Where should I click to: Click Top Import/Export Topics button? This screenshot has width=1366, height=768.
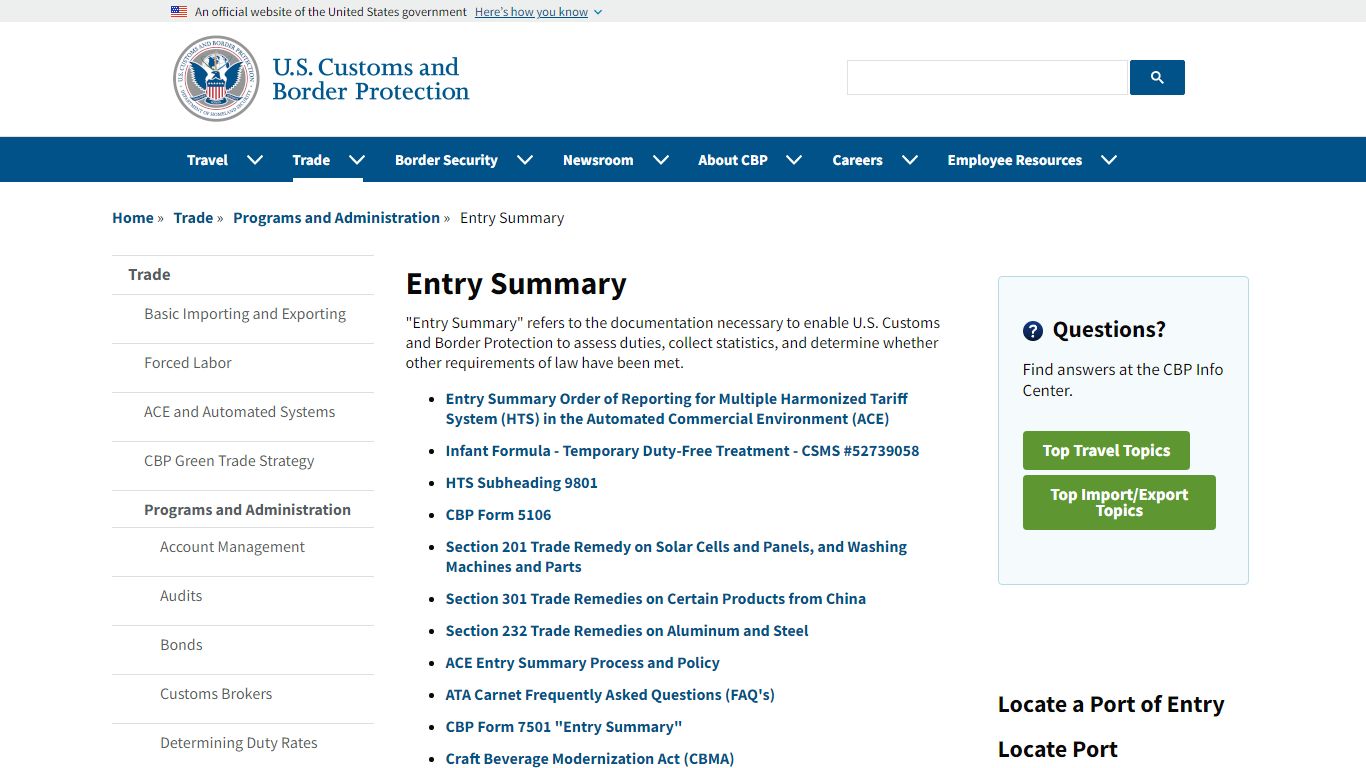click(x=1119, y=503)
